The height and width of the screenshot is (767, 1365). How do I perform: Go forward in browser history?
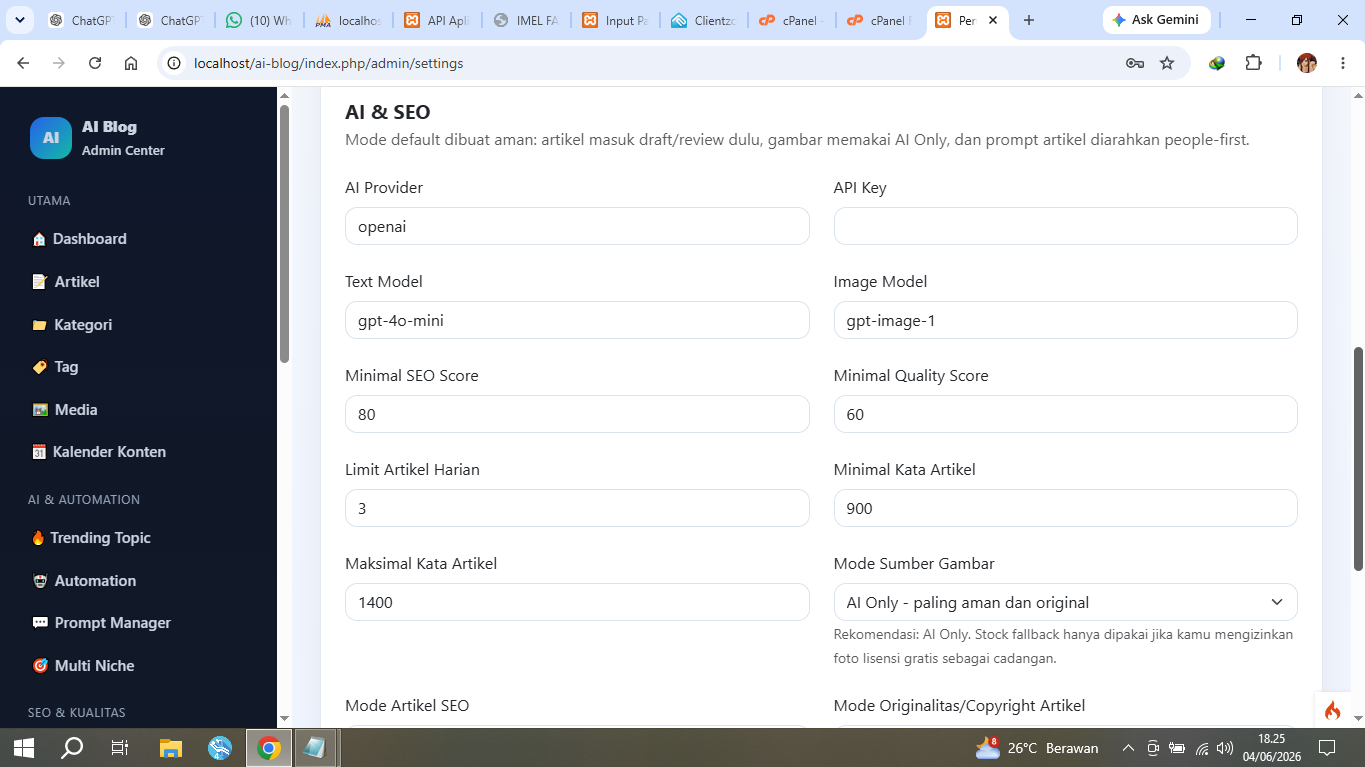pyautogui.click(x=59, y=63)
